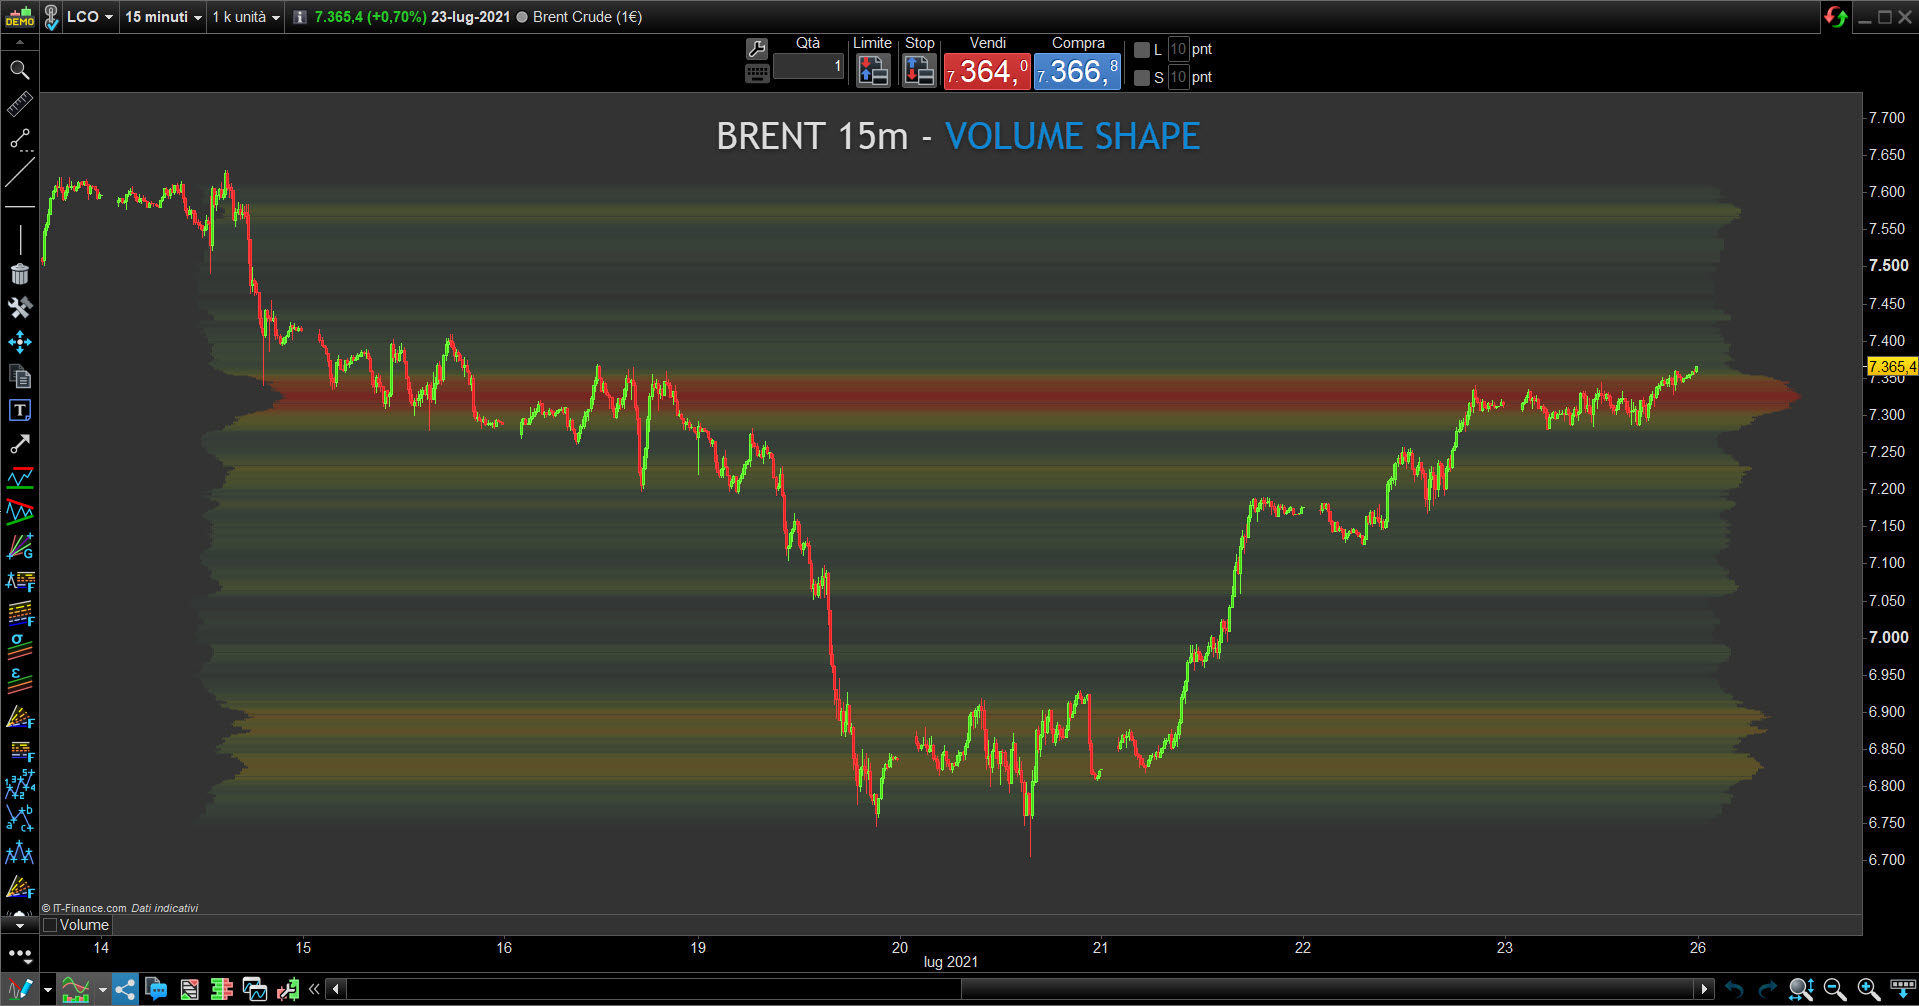Enable the L limit checkbox
Screen dimensions: 1919x1006
[x=1142, y=49]
